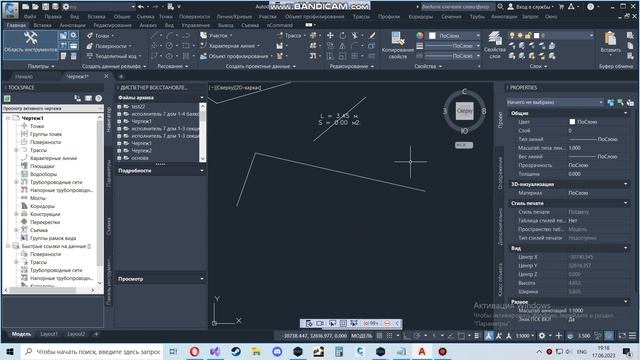Click the keyword search input field
Image resolution: width=640 pixels, height=360 pixels.
tap(458, 7)
